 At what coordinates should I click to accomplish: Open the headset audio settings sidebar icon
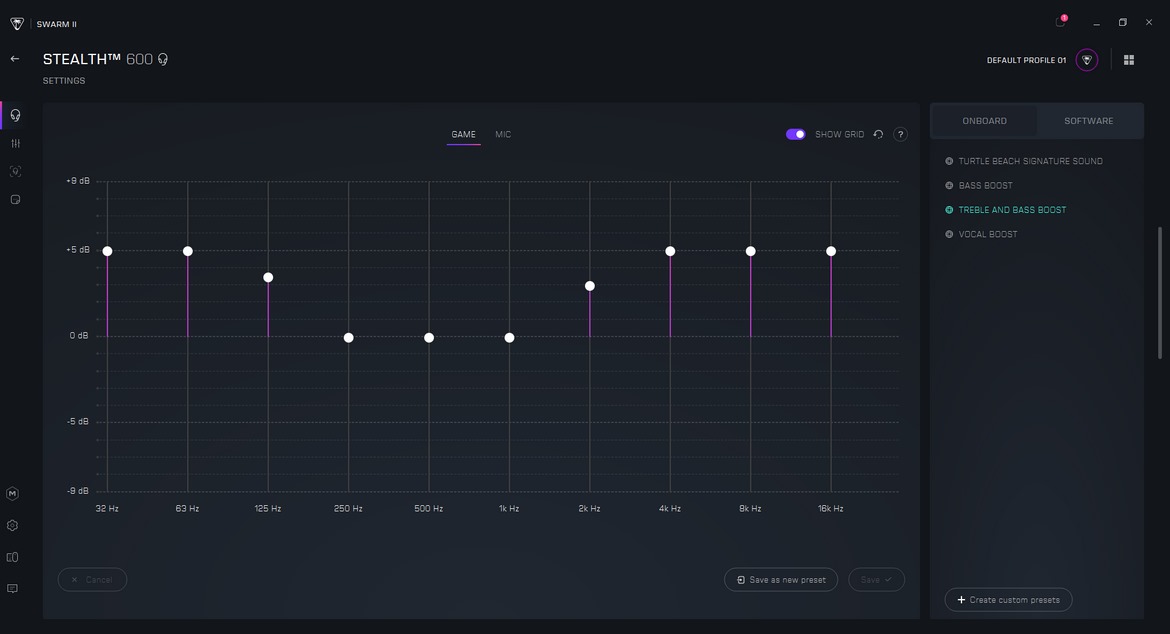click(15, 115)
